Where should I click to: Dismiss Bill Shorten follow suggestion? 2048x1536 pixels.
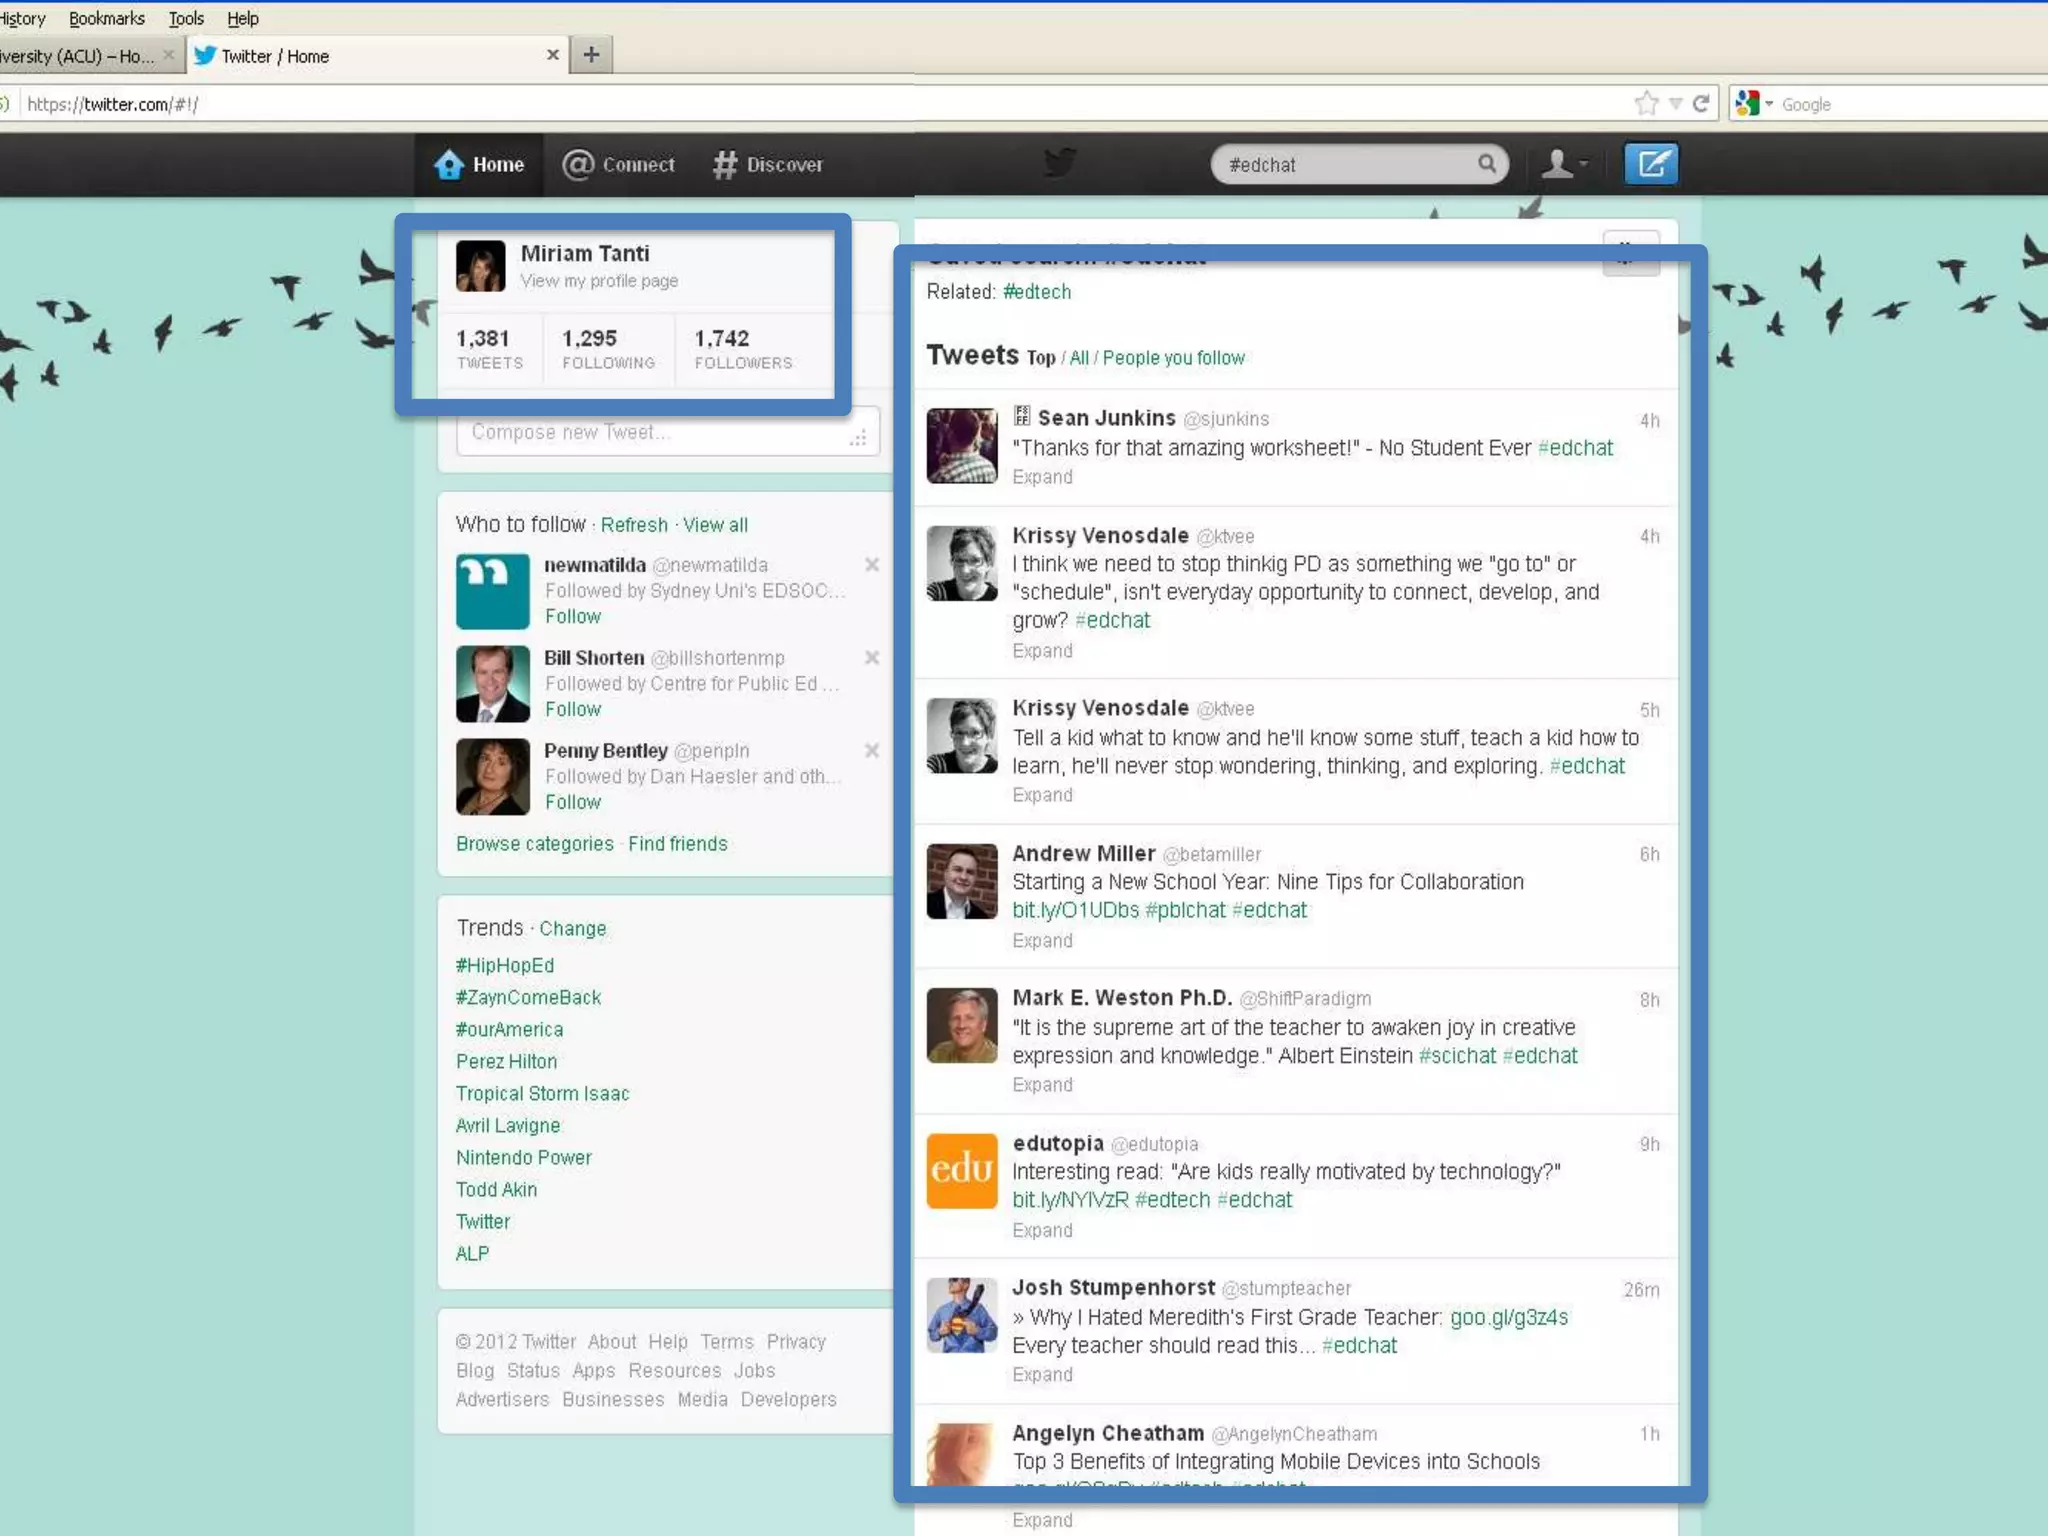click(872, 658)
